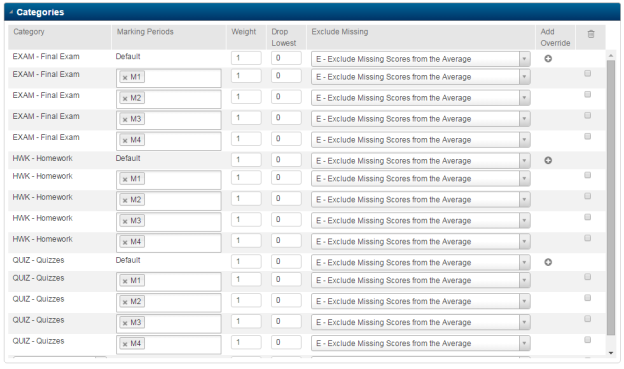The width and height of the screenshot is (624, 369).
Task: Remove M4 tag from QUIZ - Quizzes row
Action: pyautogui.click(x=125, y=344)
